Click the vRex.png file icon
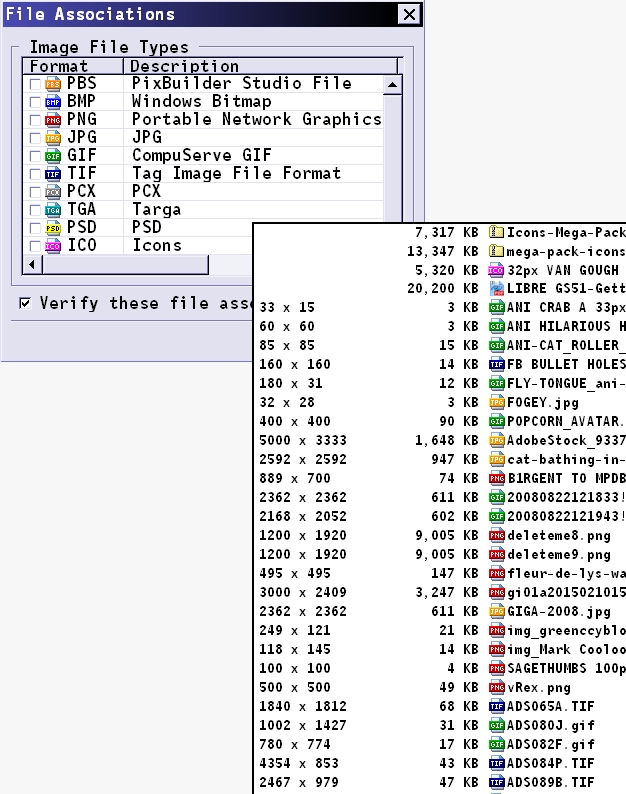Screen dimensions: 626x794 [x=496, y=688]
